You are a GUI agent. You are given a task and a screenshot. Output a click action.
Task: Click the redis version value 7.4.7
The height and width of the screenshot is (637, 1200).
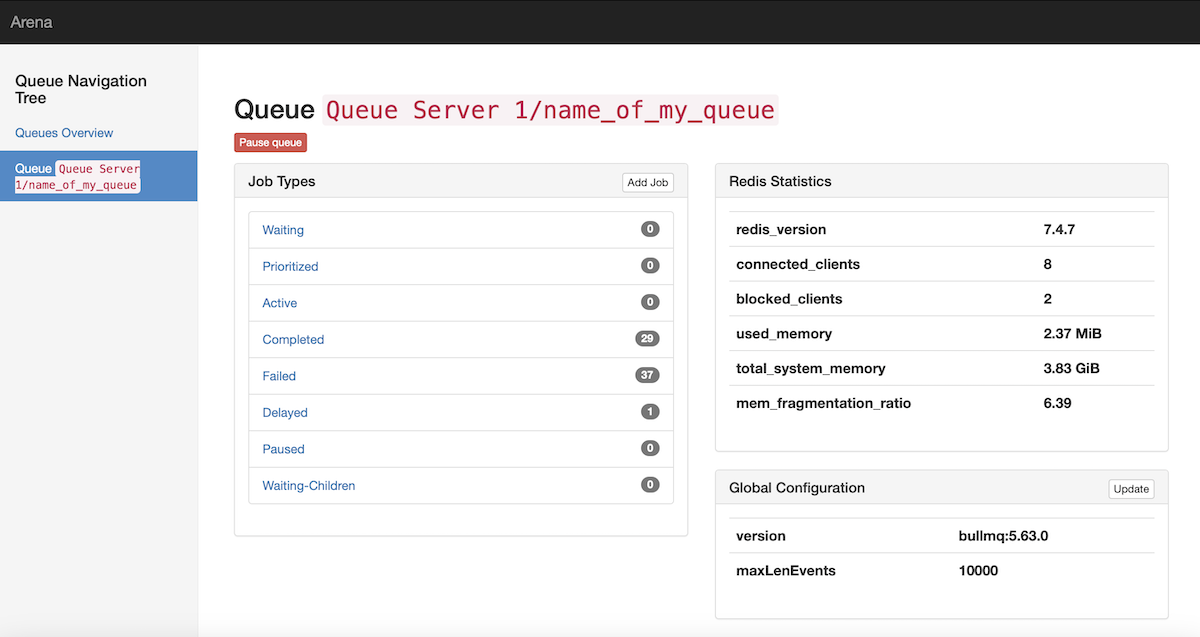click(1059, 230)
